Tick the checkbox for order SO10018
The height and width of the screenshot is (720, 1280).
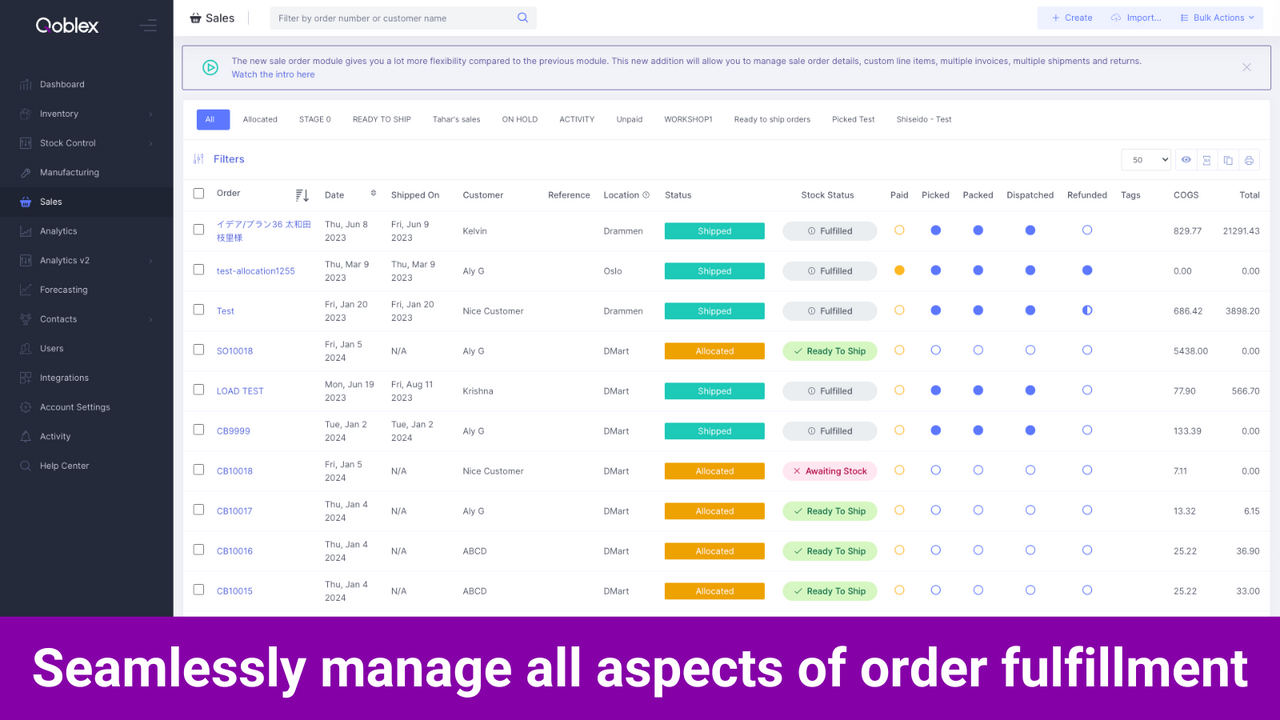coord(198,350)
